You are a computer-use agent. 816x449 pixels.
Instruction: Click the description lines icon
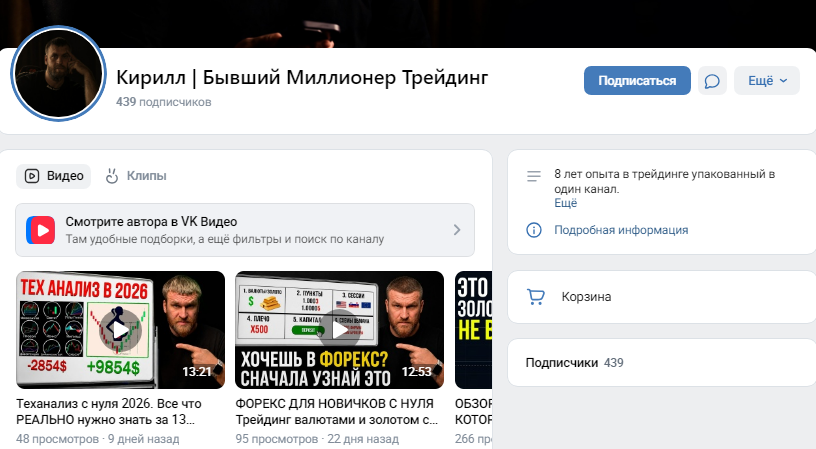click(534, 176)
